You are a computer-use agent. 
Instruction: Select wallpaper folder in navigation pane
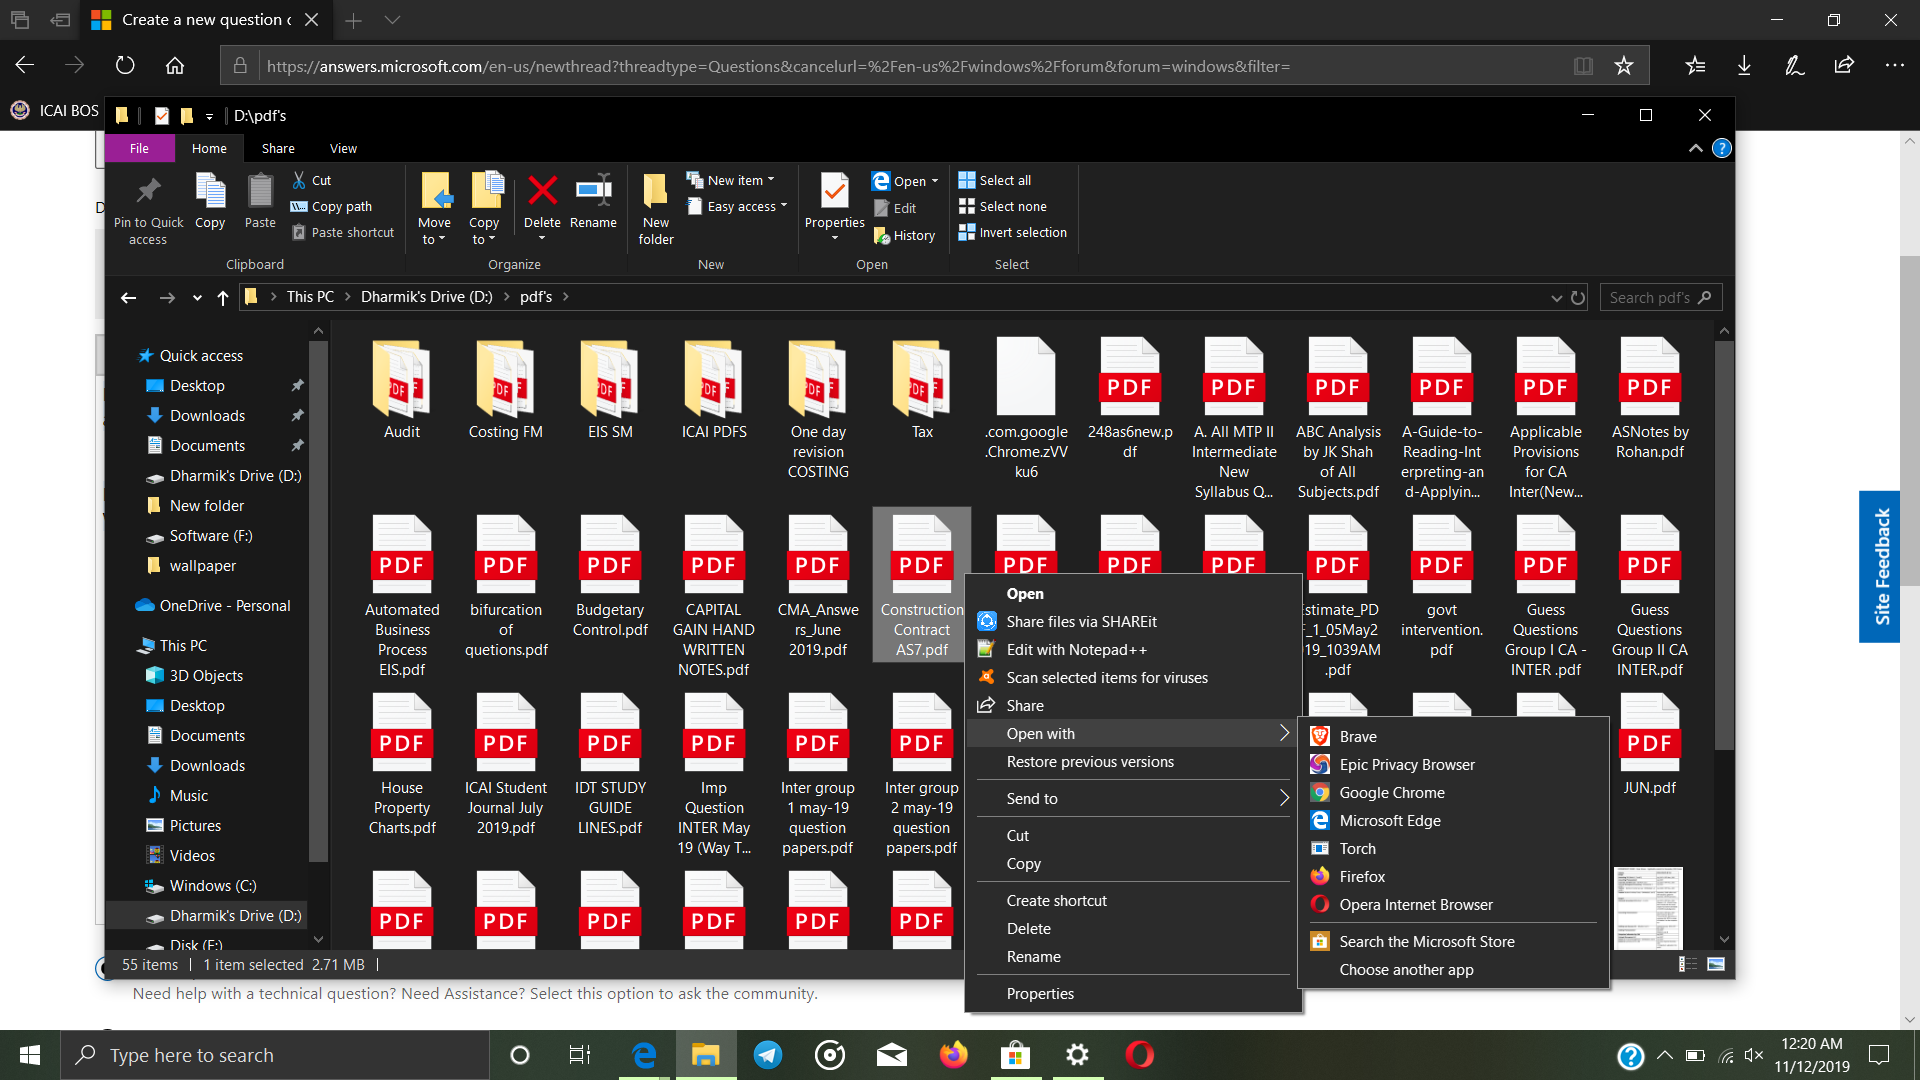[x=203, y=565]
